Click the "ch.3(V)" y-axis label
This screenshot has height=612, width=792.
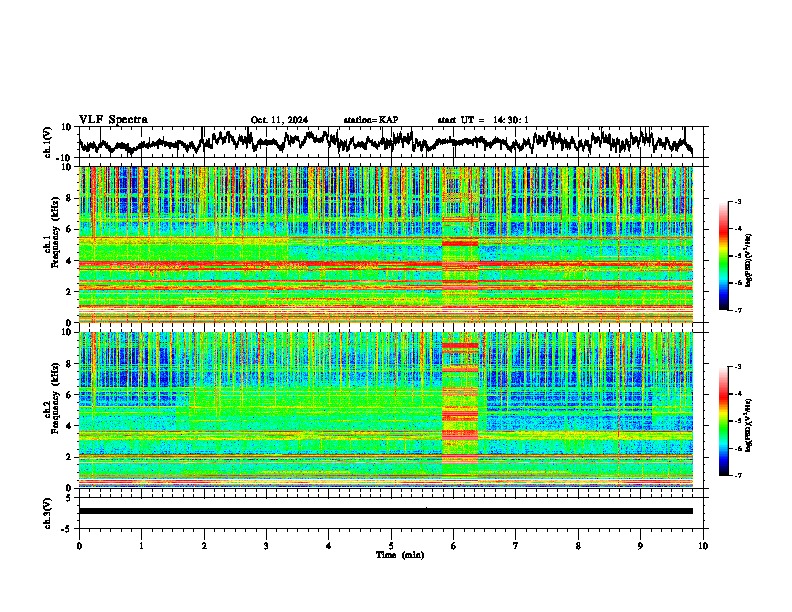(x=48, y=514)
